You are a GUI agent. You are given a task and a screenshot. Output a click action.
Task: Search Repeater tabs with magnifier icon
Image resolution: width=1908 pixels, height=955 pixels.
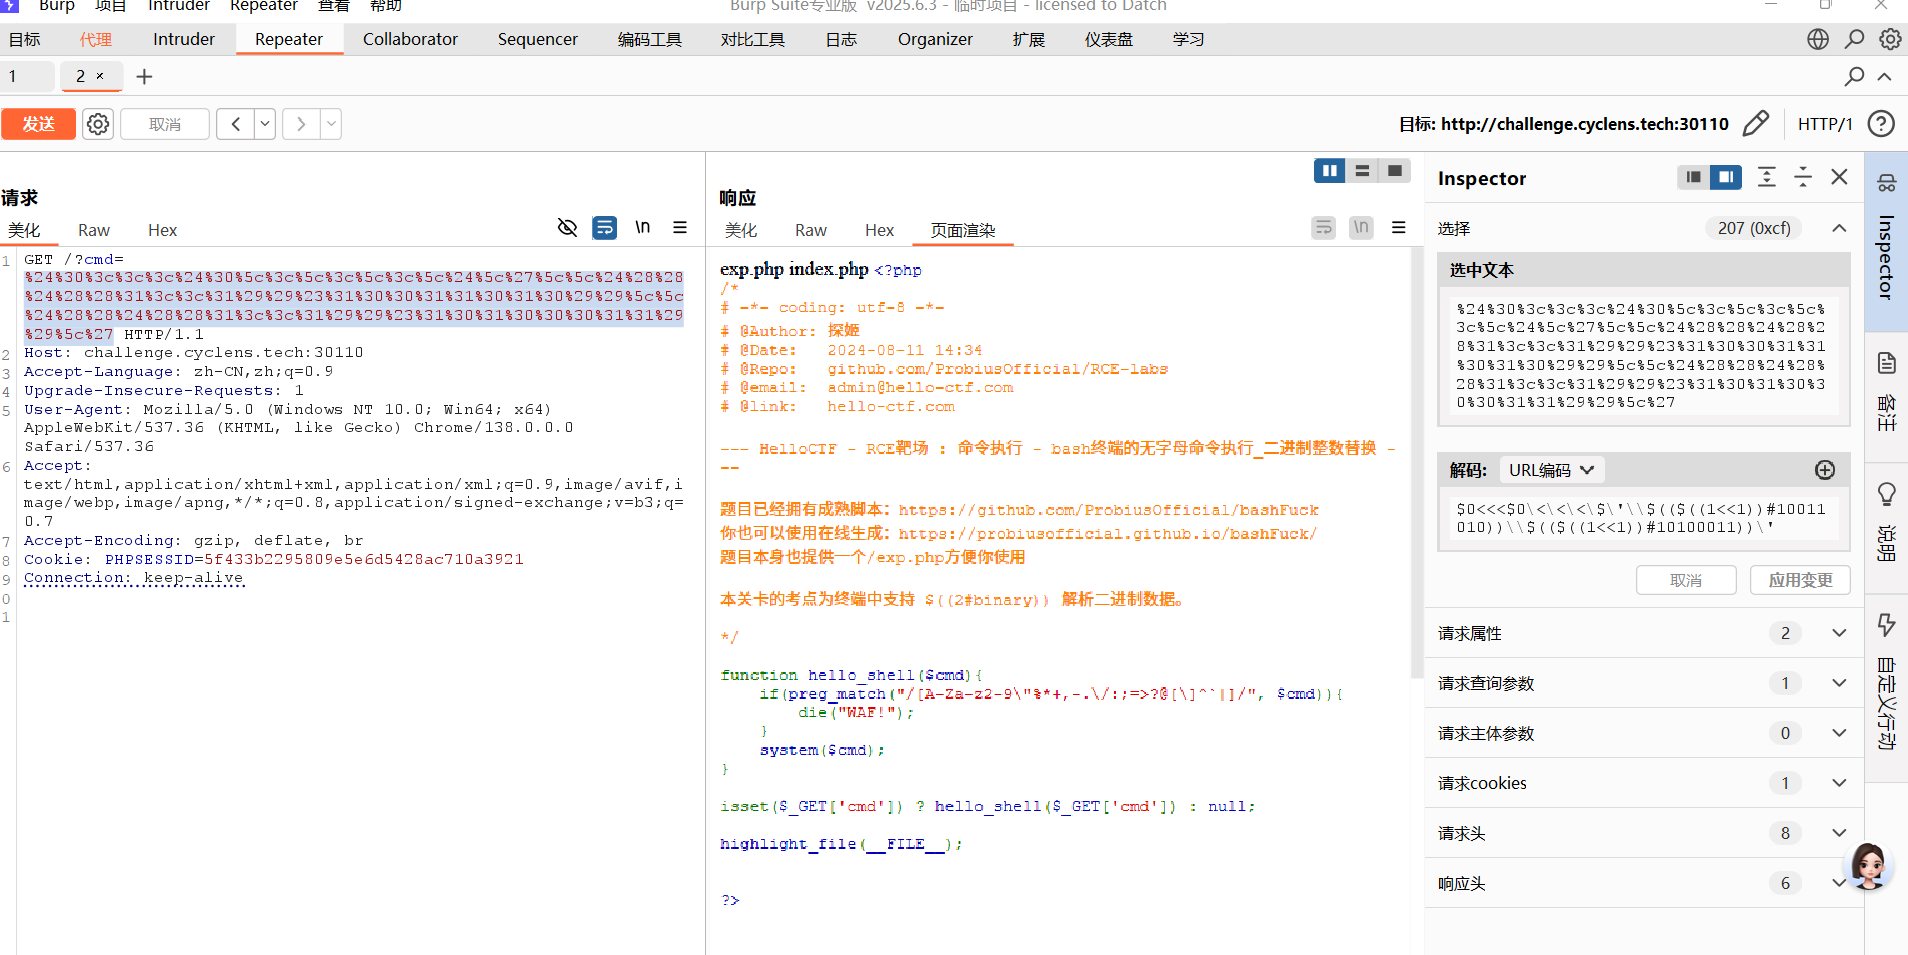point(1855,76)
